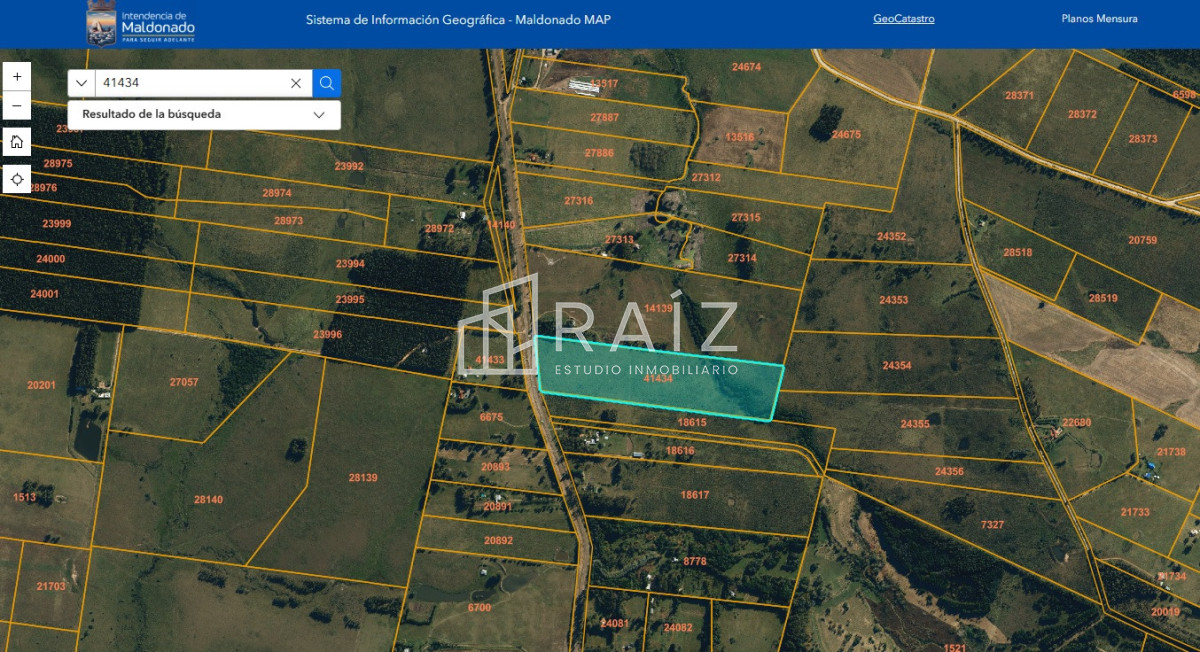Click parcel 28371 in the upper right
The width and height of the screenshot is (1200, 652).
pos(1018,97)
